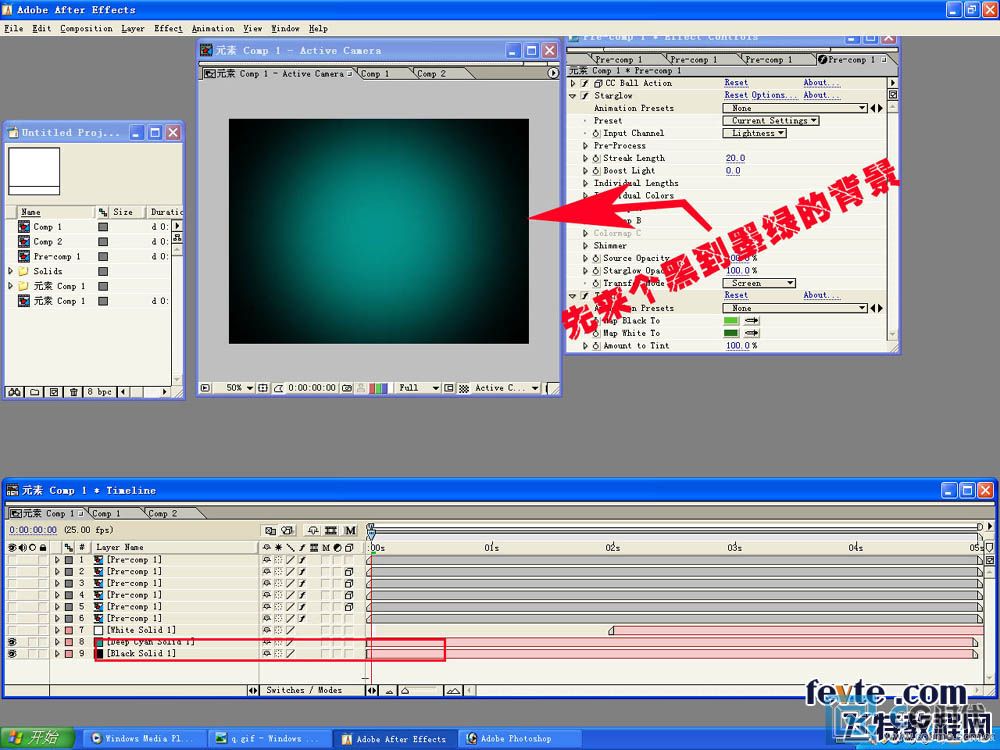Open 50% magnification dropdown
This screenshot has width=1000, height=750.
click(240, 388)
